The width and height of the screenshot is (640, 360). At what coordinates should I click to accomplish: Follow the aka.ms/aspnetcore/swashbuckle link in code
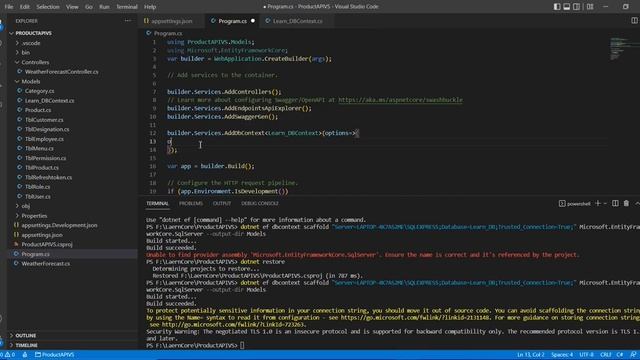coord(400,100)
